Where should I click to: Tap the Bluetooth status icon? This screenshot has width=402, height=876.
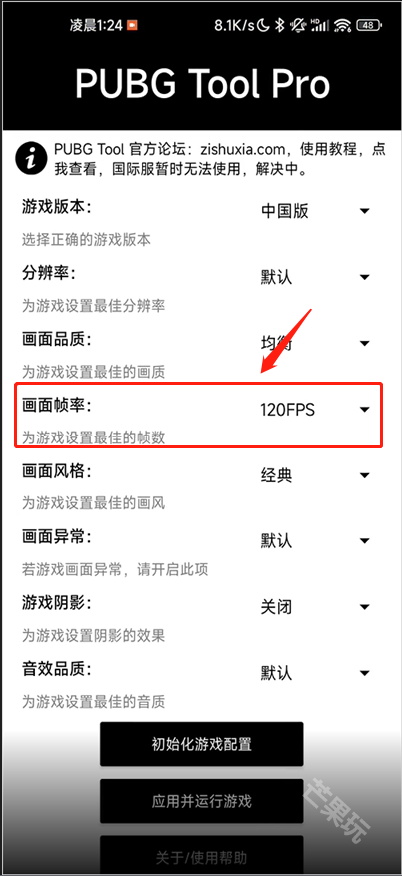(280, 25)
